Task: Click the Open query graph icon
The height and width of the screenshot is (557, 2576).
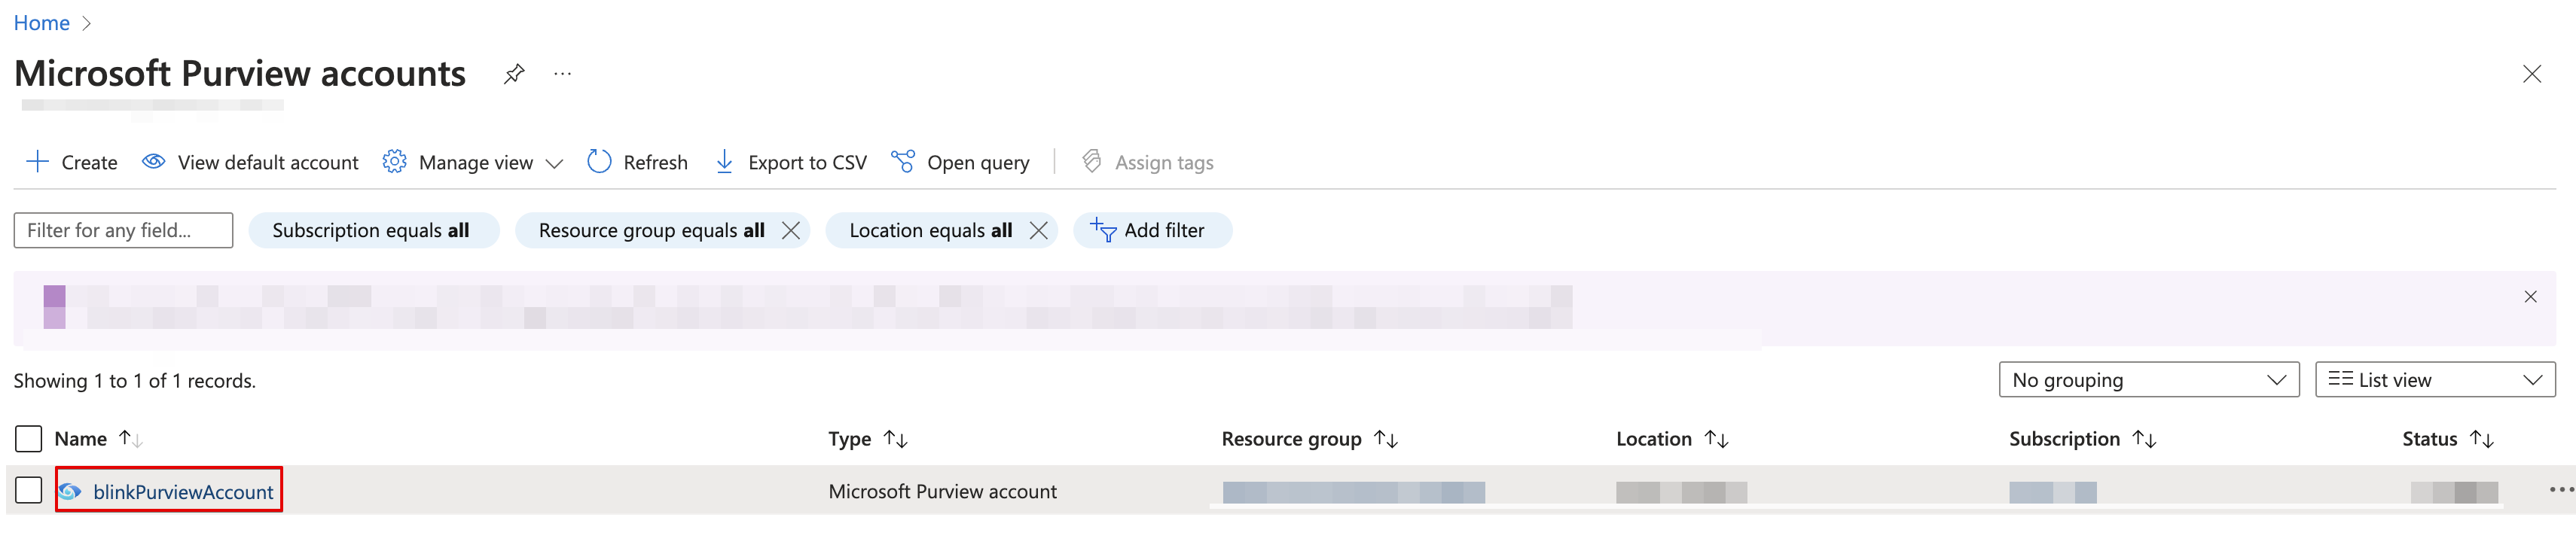Action: (903, 162)
